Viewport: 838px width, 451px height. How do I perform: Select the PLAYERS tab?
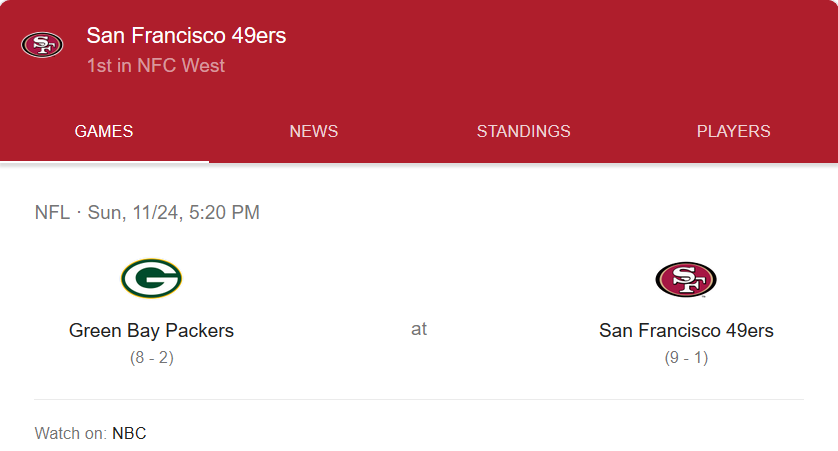pos(733,131)
